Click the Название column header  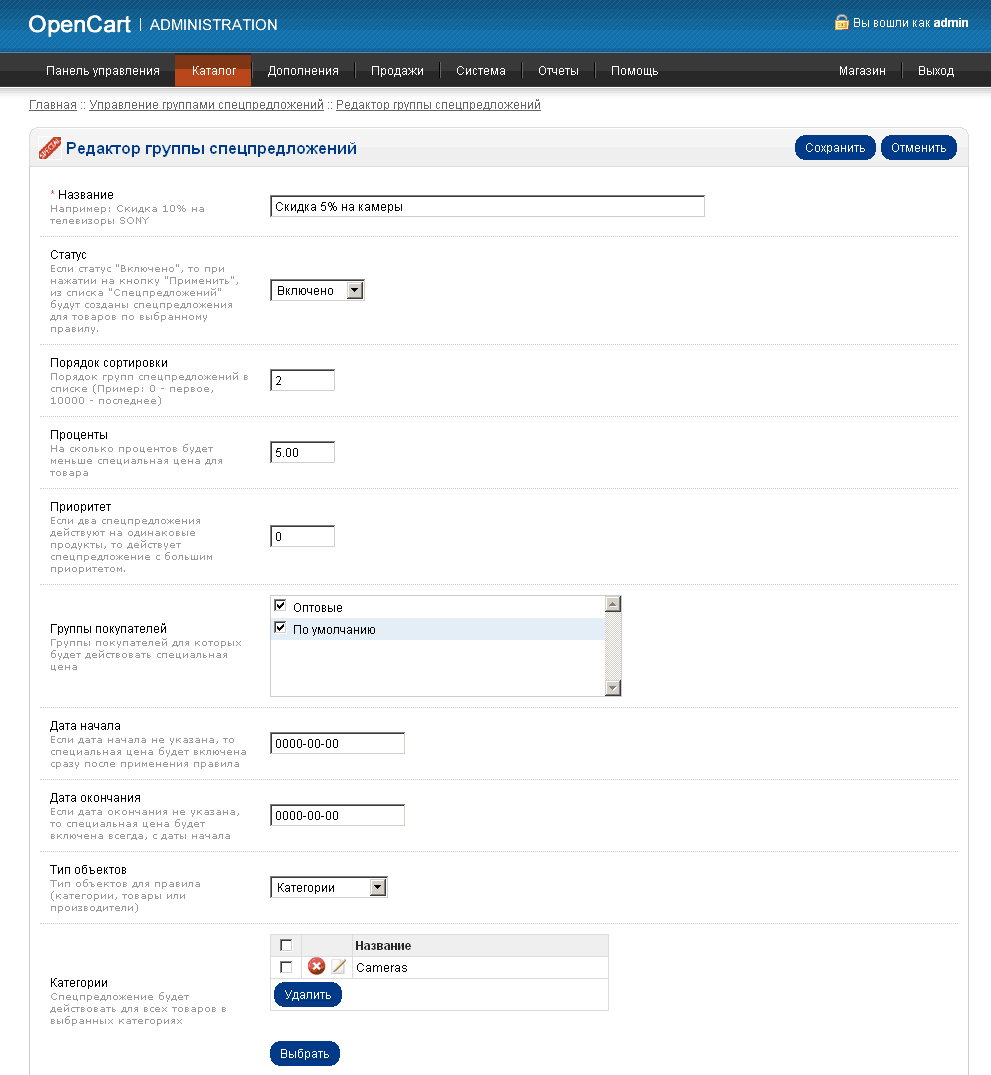click(x=383, y=945)
